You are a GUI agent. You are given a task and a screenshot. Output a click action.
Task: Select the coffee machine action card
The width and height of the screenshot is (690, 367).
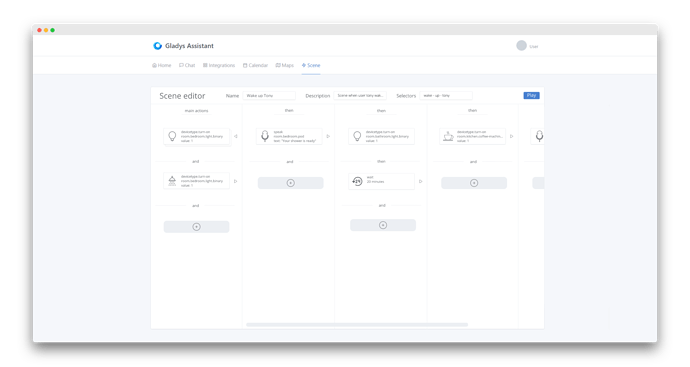[473, 136]
